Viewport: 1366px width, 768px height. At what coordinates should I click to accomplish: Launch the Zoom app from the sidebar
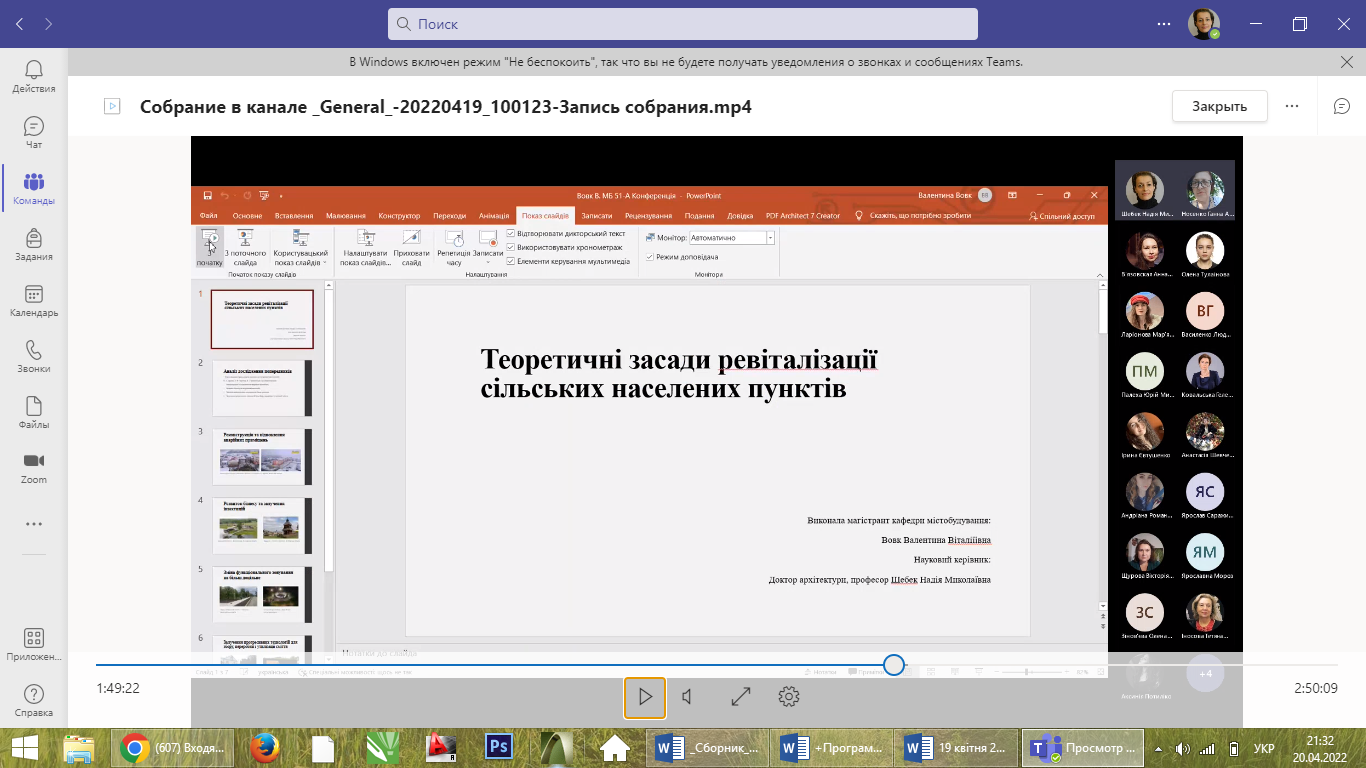click(x=33, y=467)
